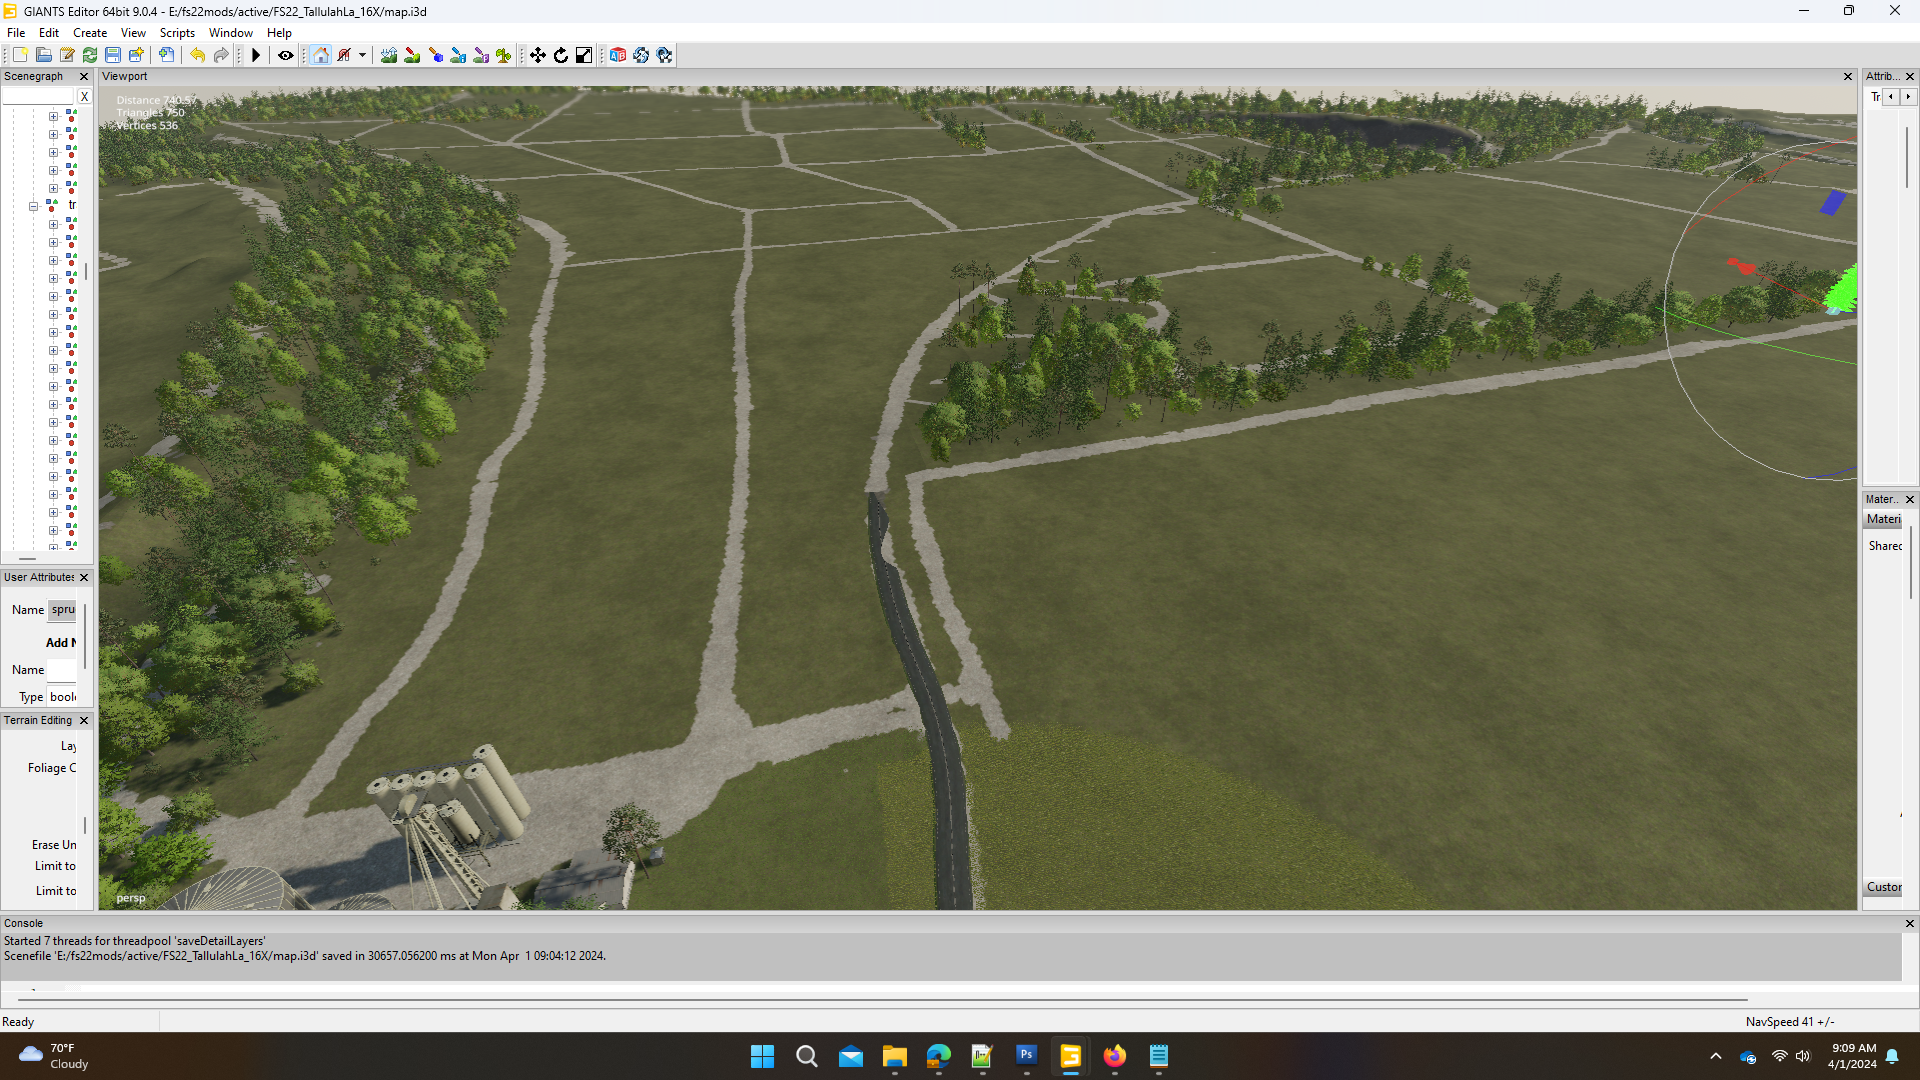Select the terrain sculpt mode icon
Screen dimensions: 1920x1080
click(x=389, y=55)
